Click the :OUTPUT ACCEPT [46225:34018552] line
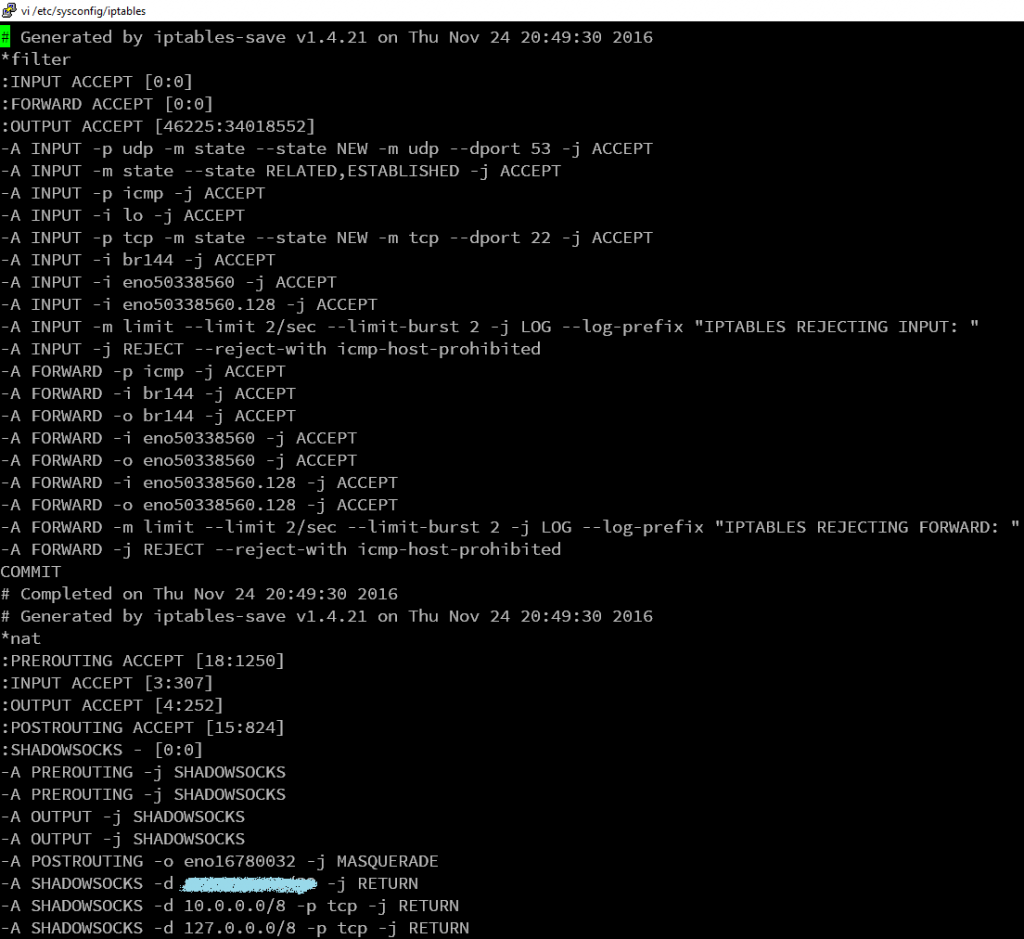This screenshot has width=1024, height=939. pyautogui.click(x=158, y=126)
